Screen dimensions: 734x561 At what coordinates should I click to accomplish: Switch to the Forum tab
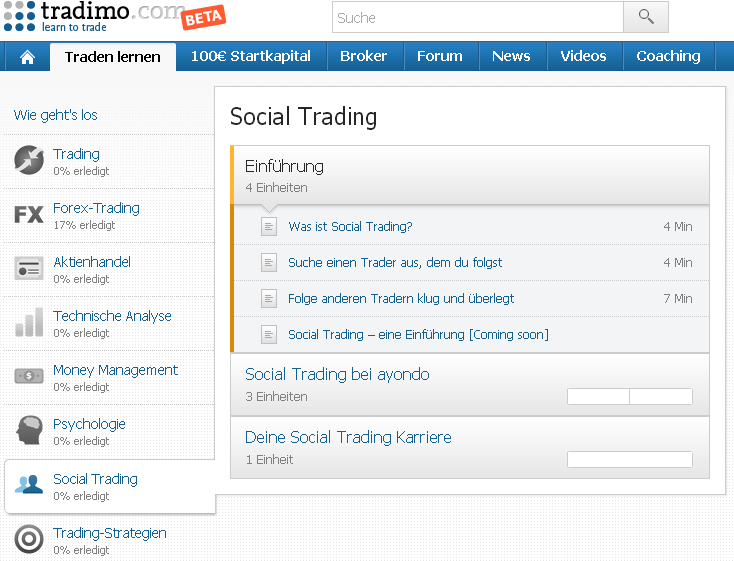(x=439, y=57)
